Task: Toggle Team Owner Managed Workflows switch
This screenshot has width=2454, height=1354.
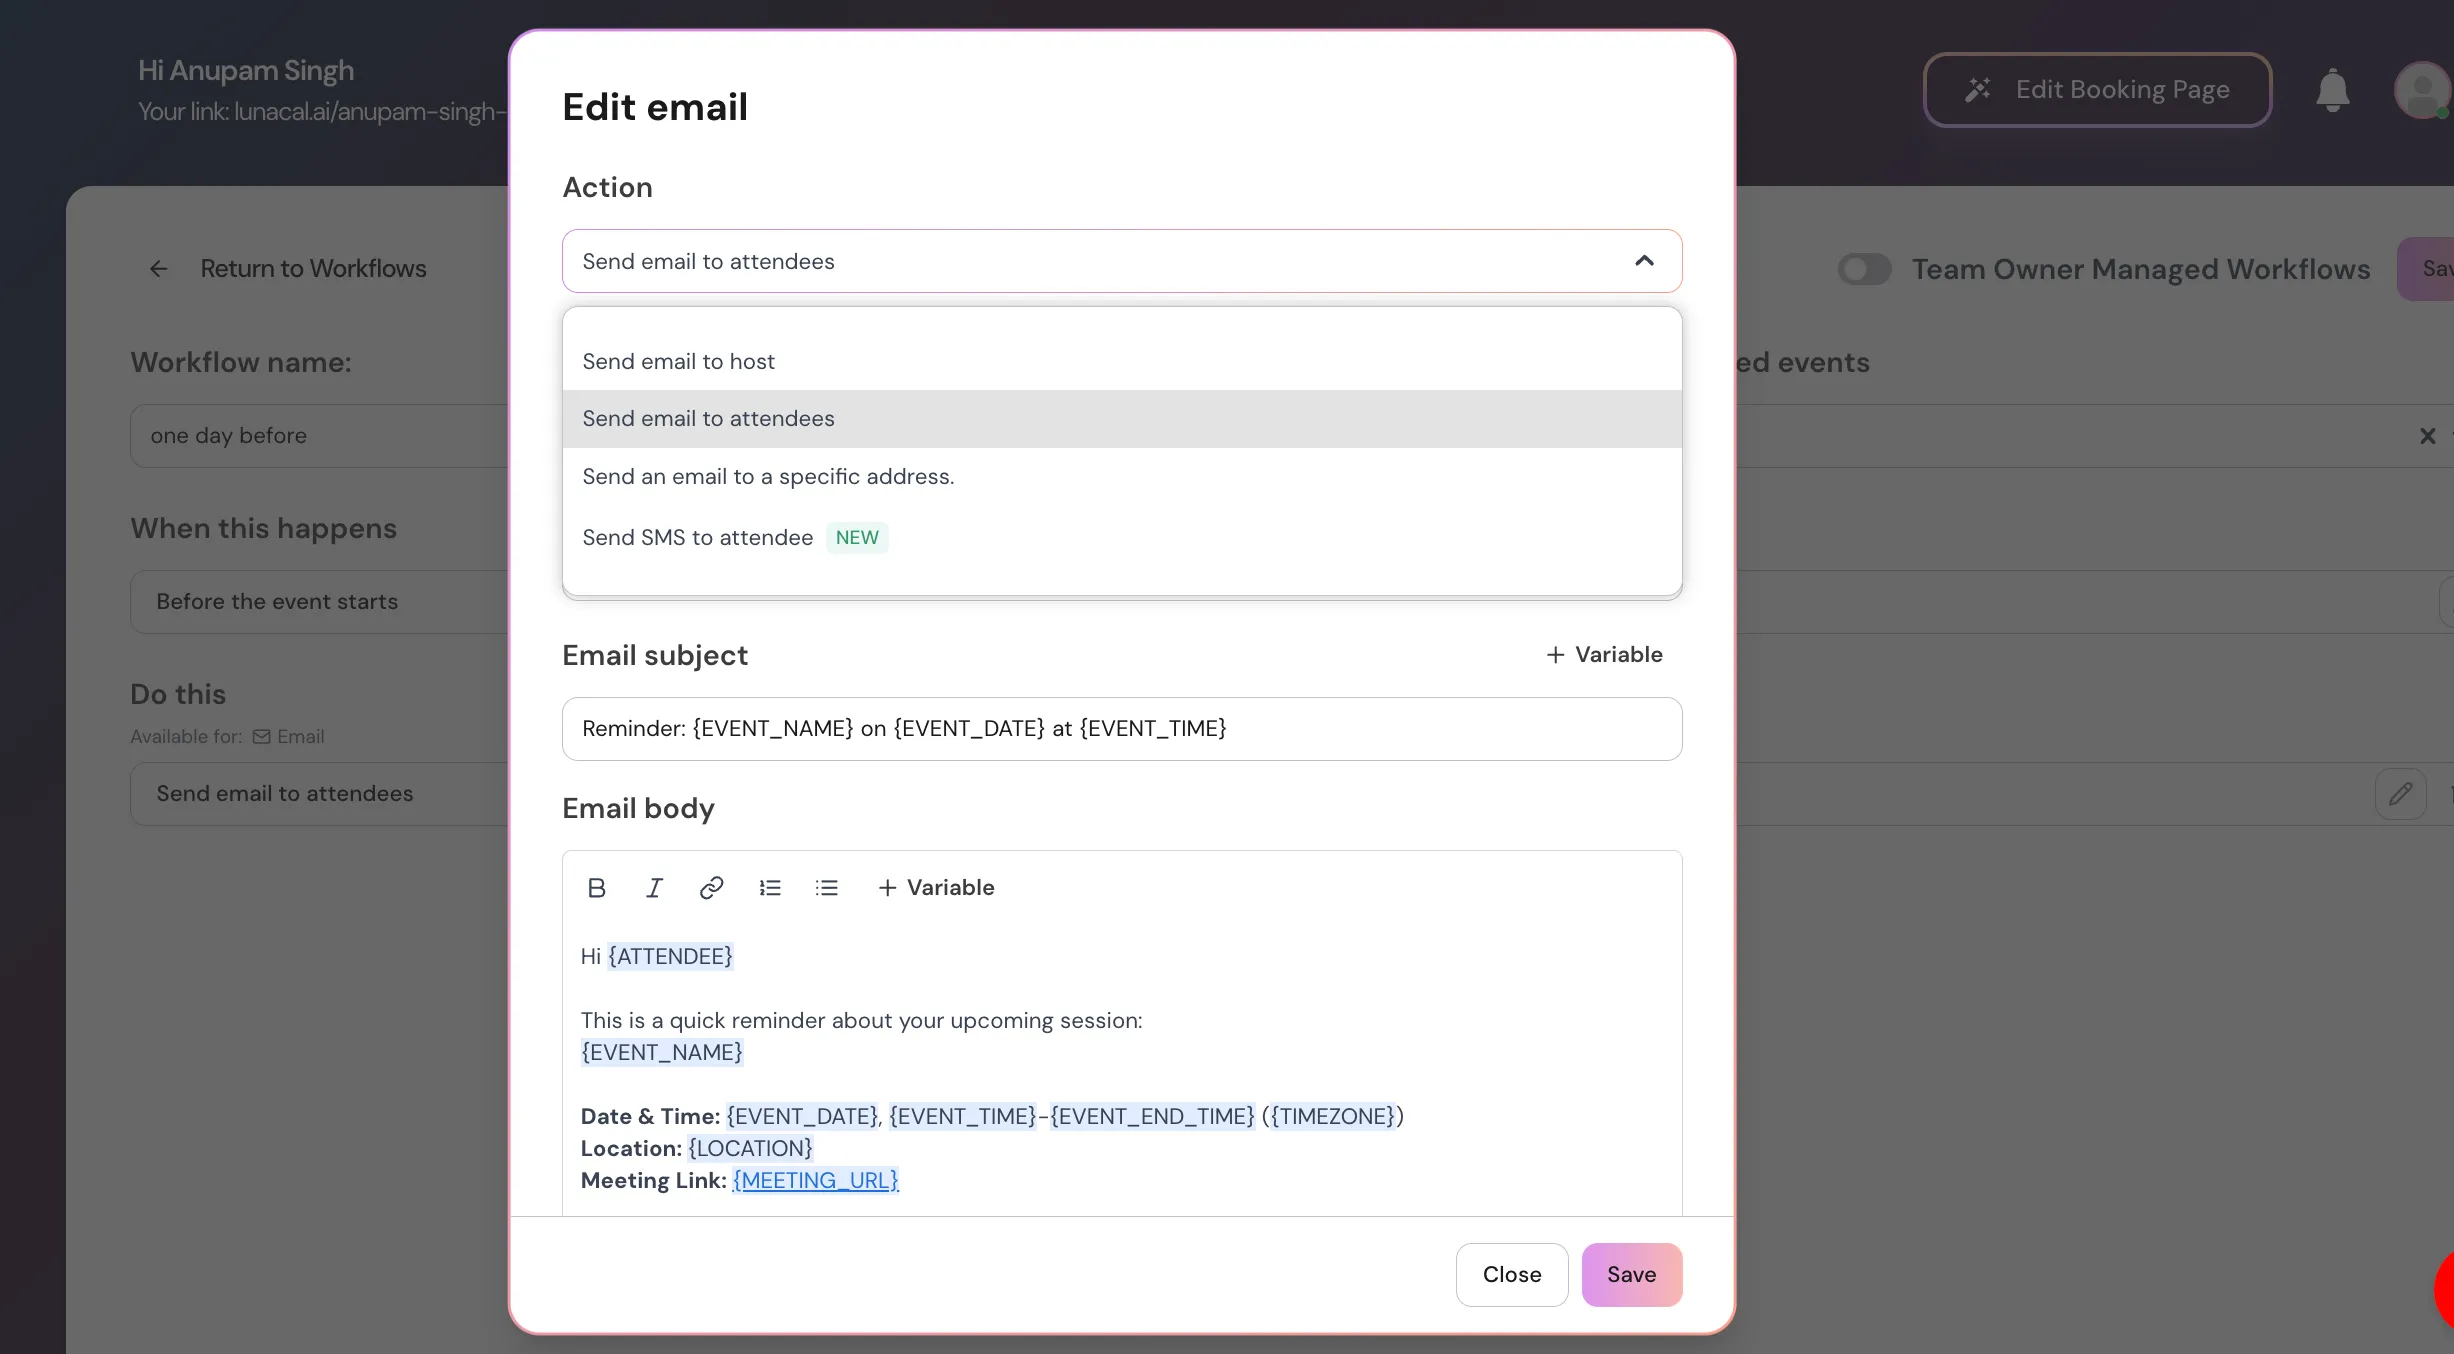Action: coord(1864,269)
